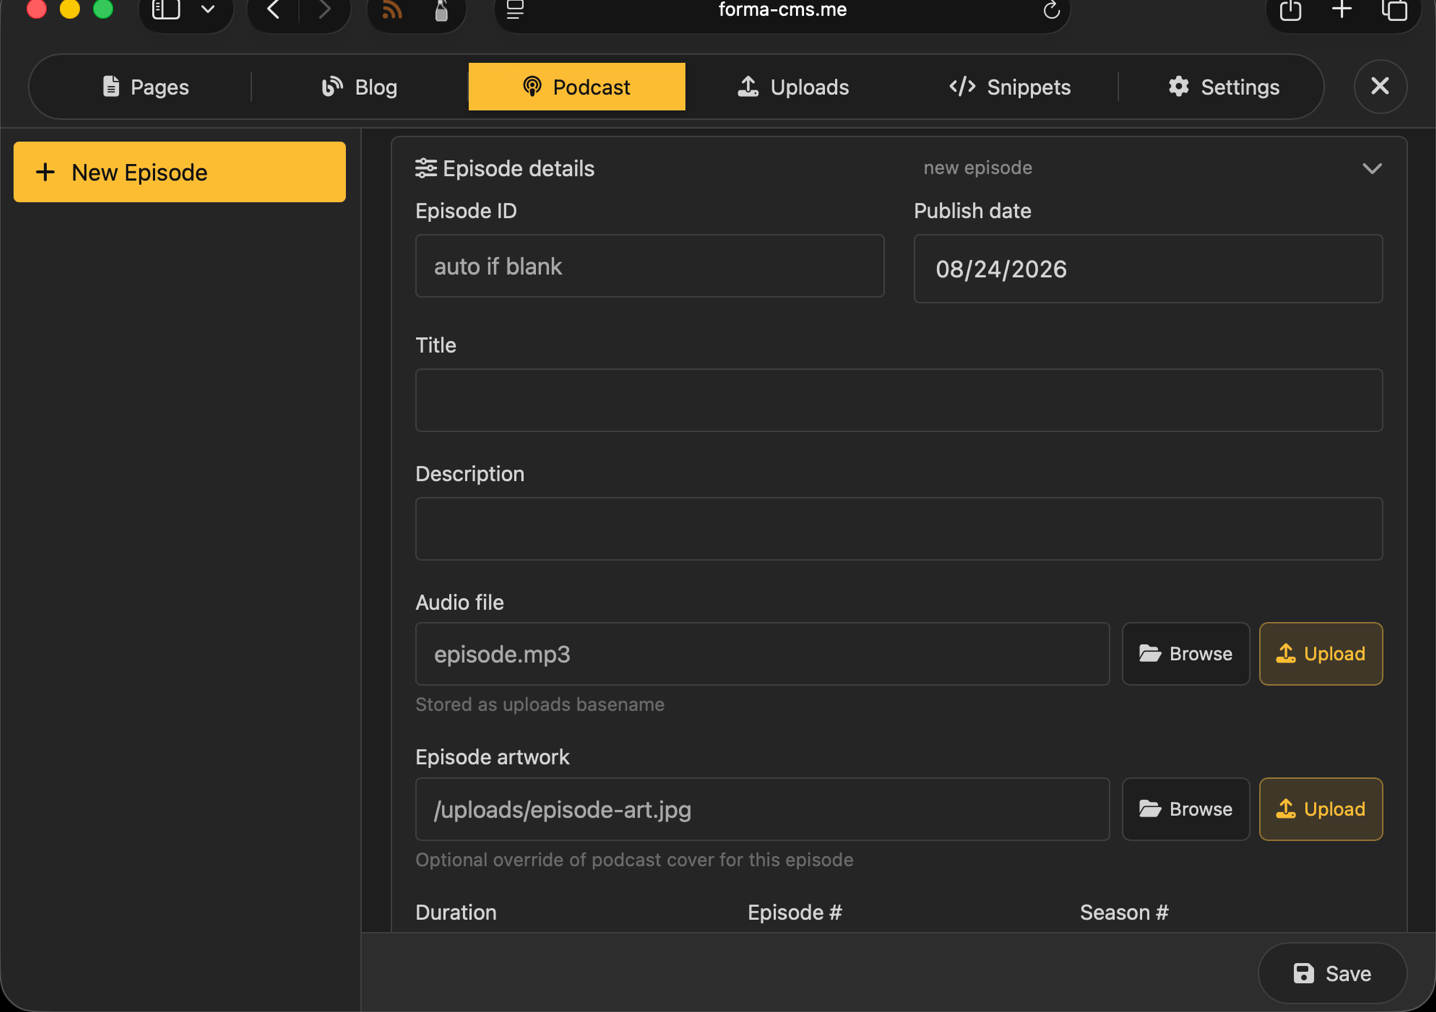Close the CMS panel with X button
The width and height of the screenshot is (1436, 1012).
point(1380,86)
